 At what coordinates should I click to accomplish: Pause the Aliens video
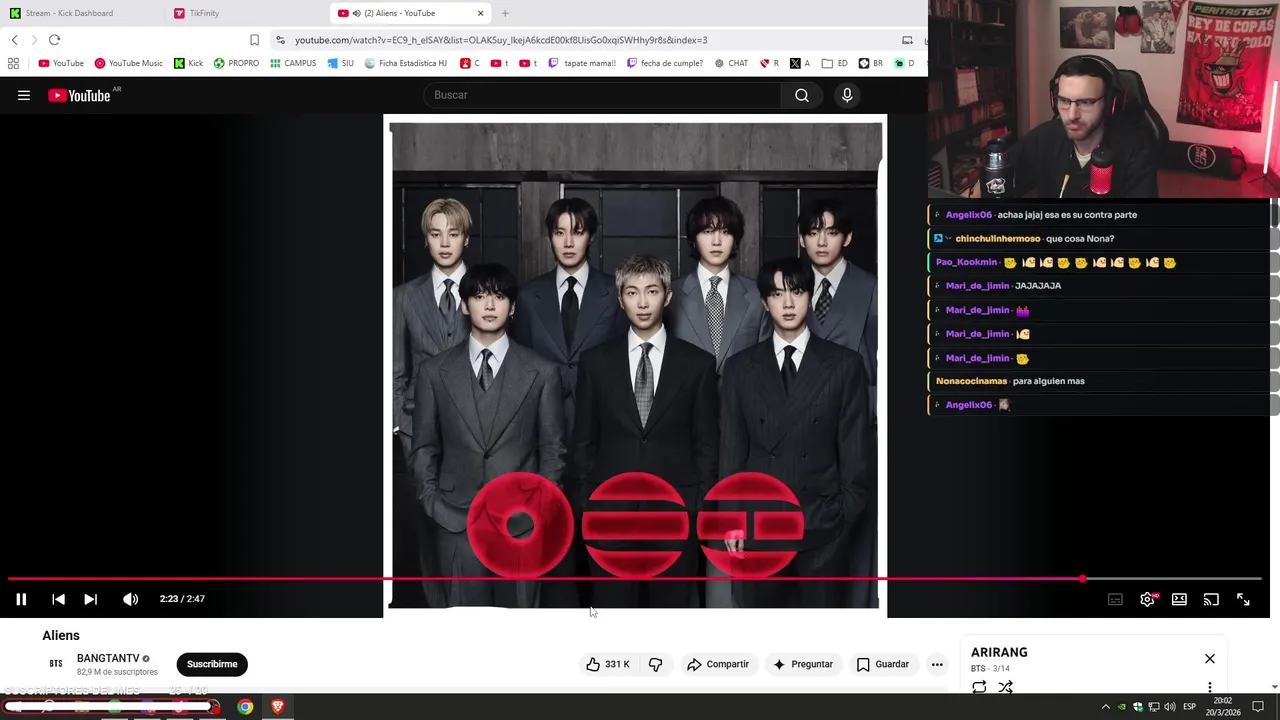(21, 599)
